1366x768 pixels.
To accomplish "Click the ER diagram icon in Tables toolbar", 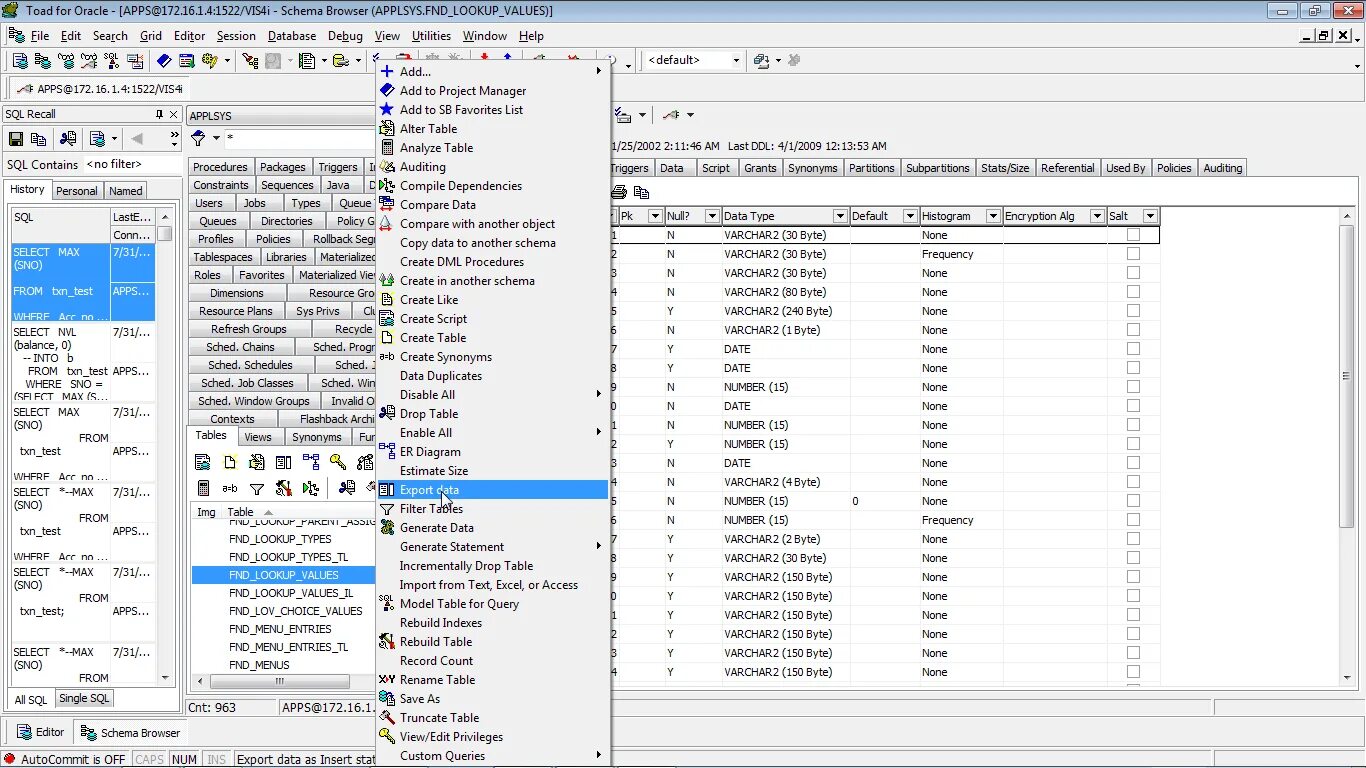I will point(311,462).
